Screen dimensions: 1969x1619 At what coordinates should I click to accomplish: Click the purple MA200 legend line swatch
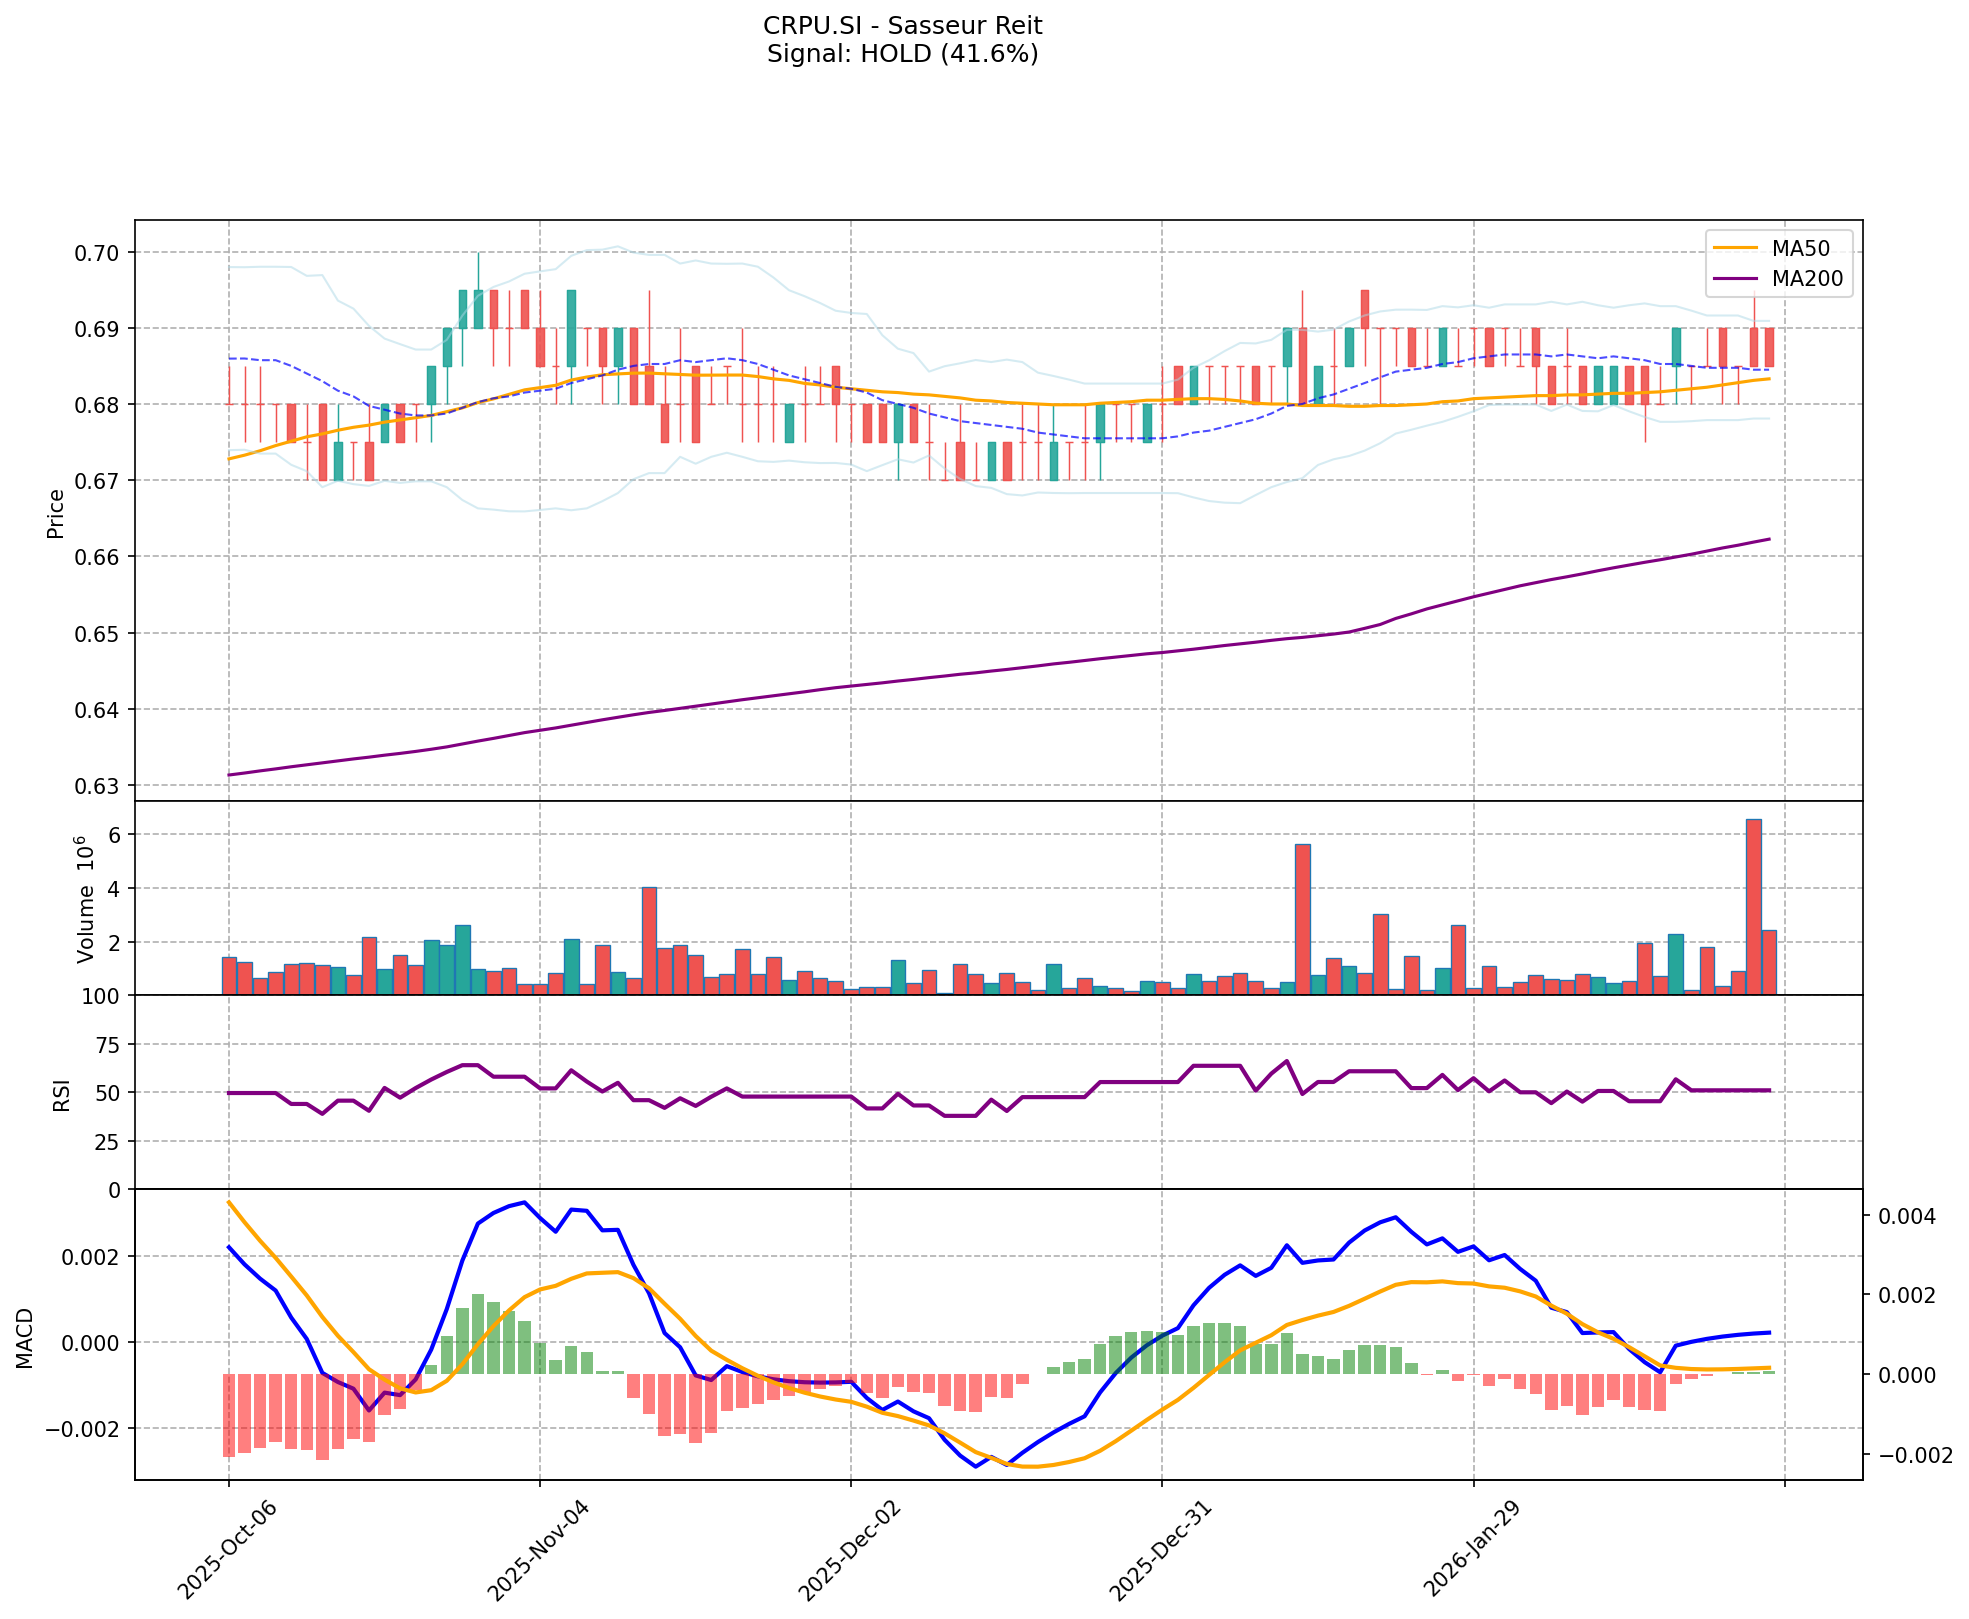[x=1734, y=279]
